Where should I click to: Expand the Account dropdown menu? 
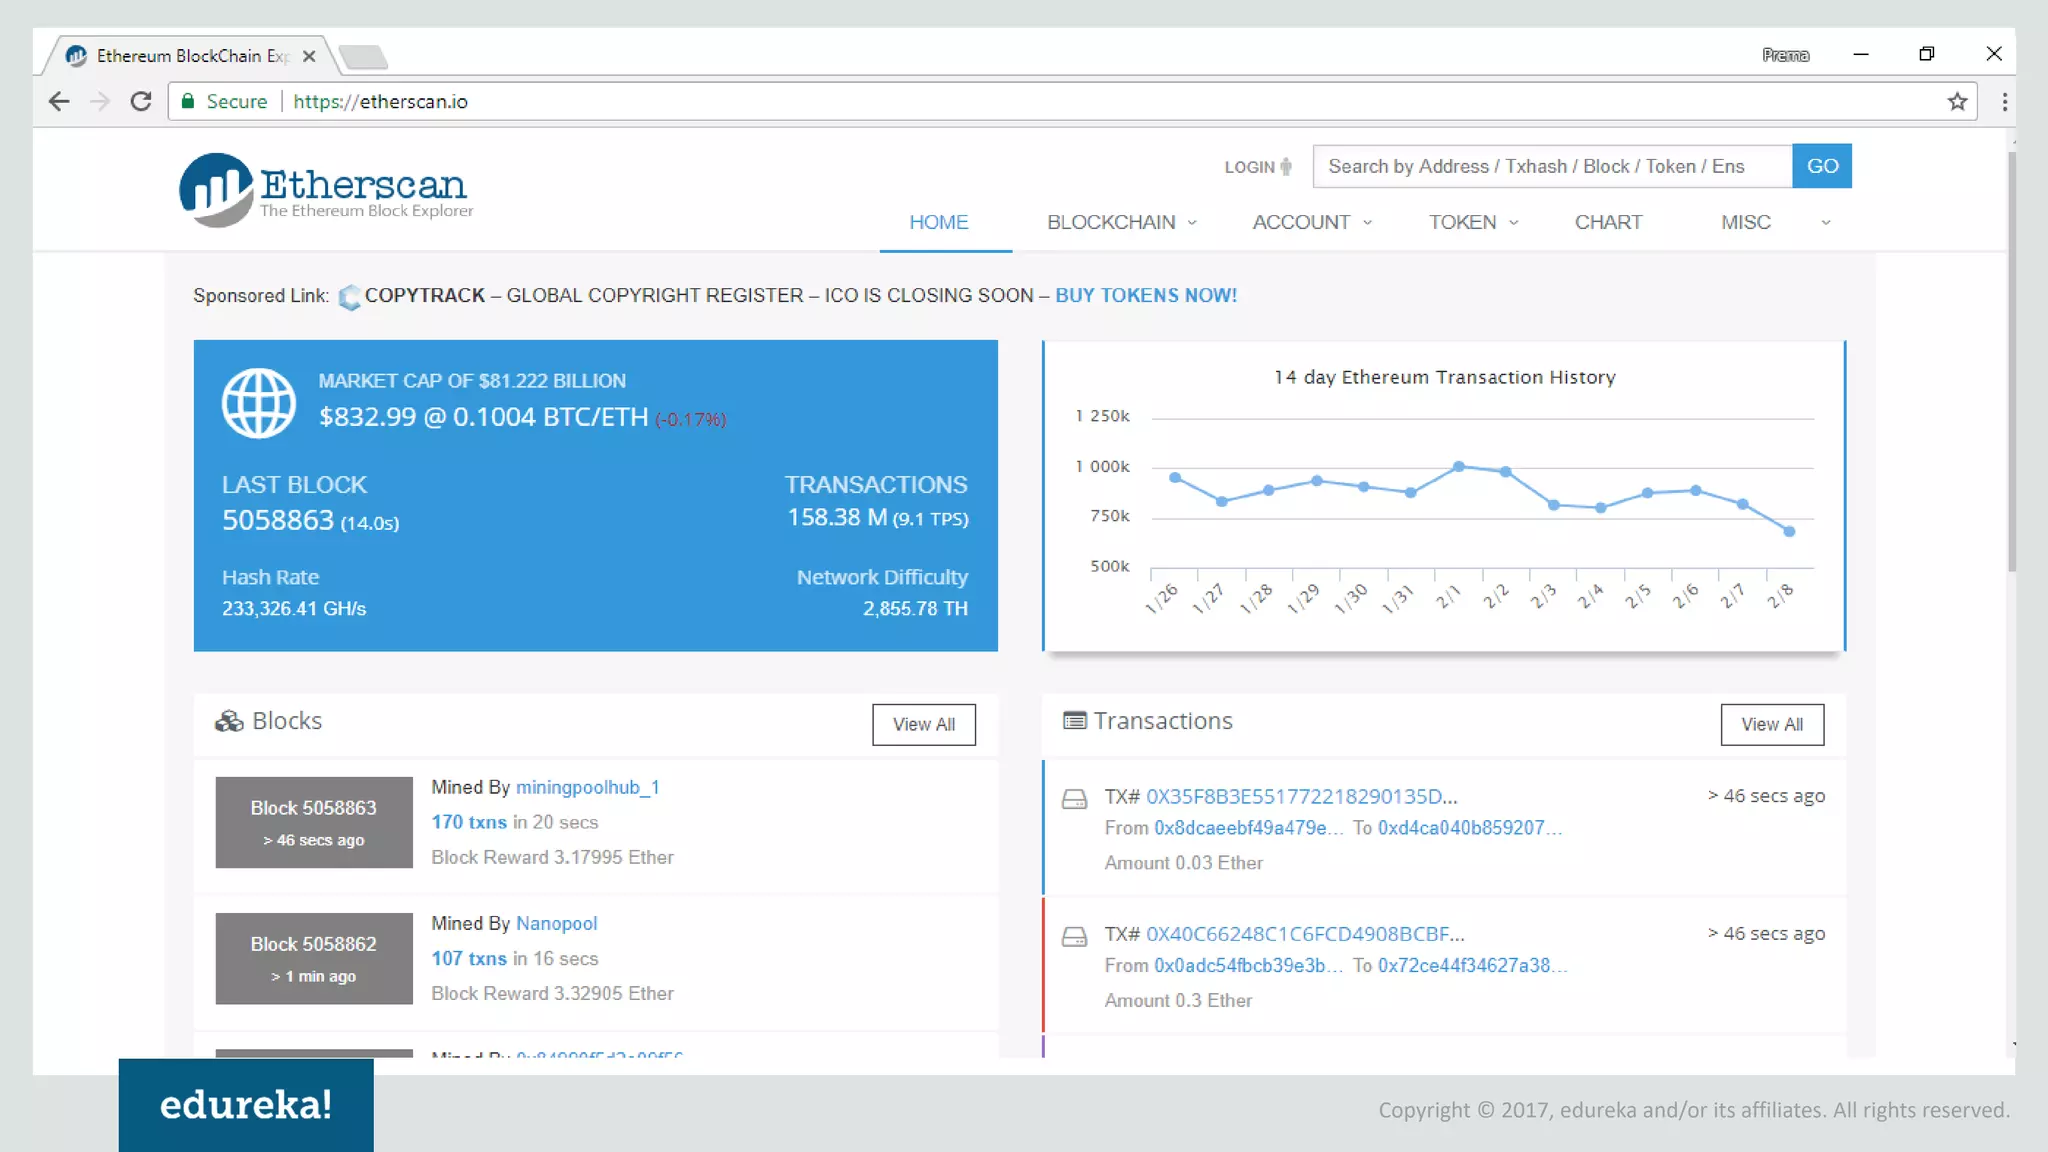(1311, 222)
